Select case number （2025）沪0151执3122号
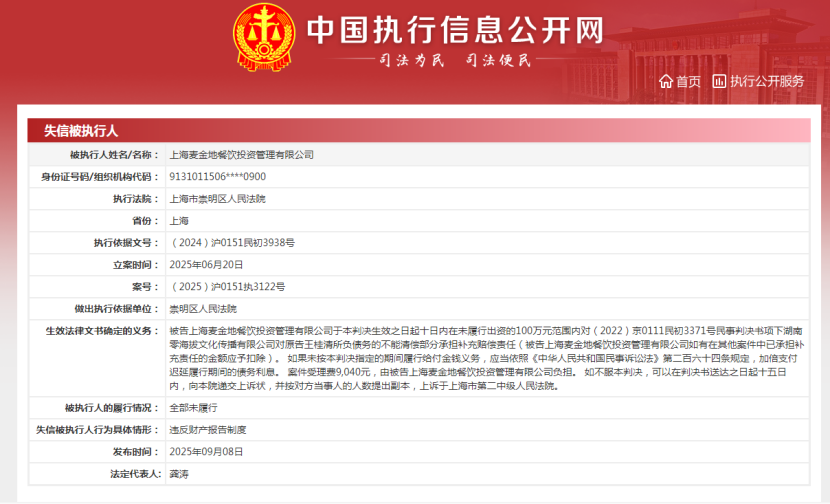The image size is (830, 504). (227, 287)
